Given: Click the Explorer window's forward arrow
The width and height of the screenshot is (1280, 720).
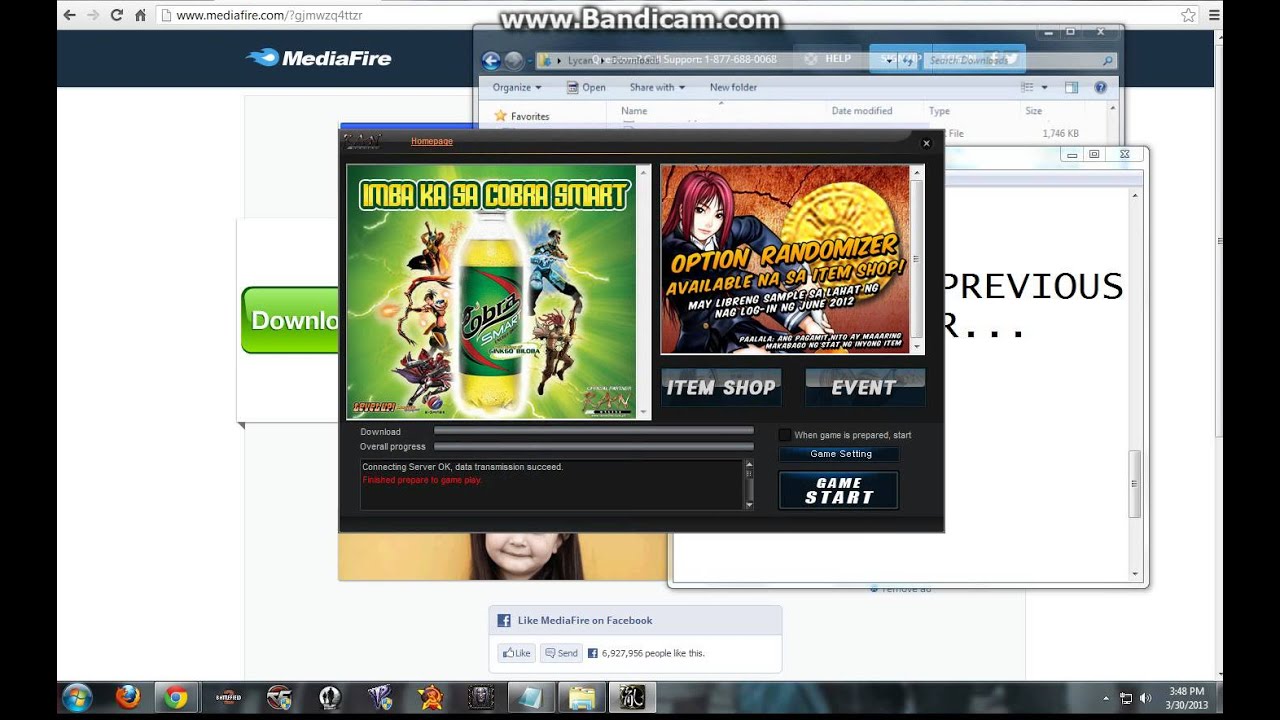Looking at the screenshot, I should click(514, 61).
